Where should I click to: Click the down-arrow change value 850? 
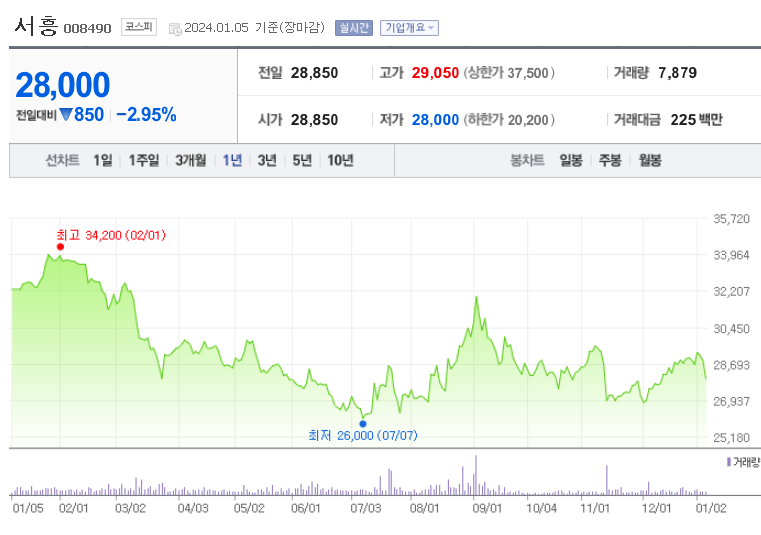82,115
